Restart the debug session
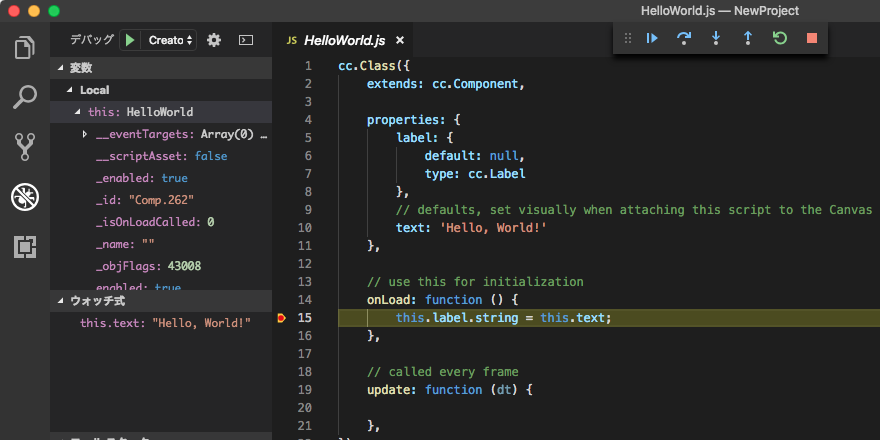Screen dimensions: 880x440 pos(780,38)
